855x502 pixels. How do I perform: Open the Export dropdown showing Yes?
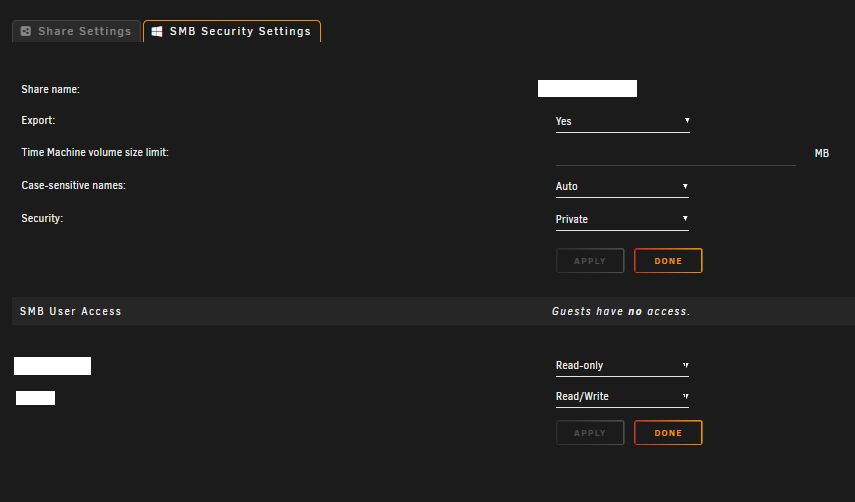point(622,122)
